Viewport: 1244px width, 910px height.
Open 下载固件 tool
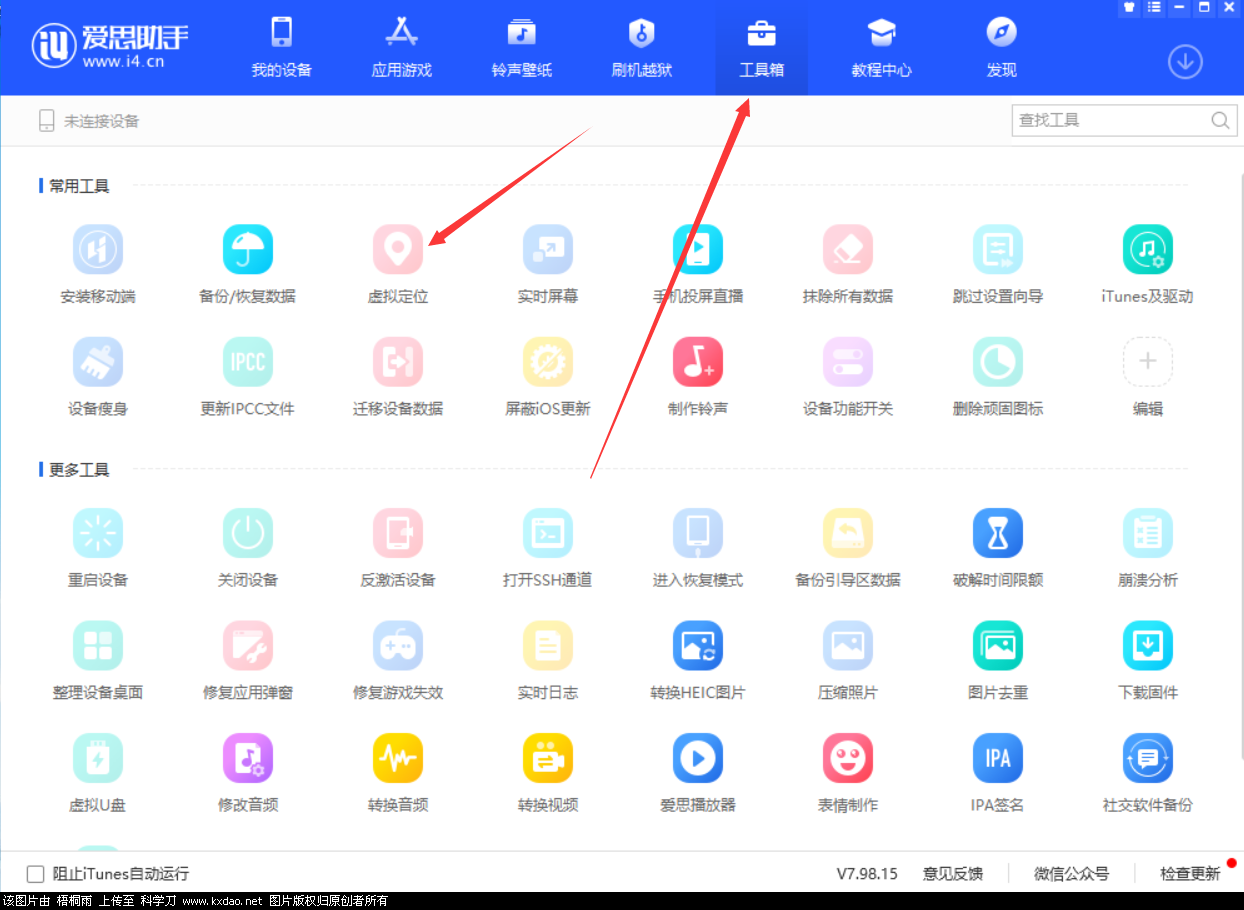(1148, 645)
